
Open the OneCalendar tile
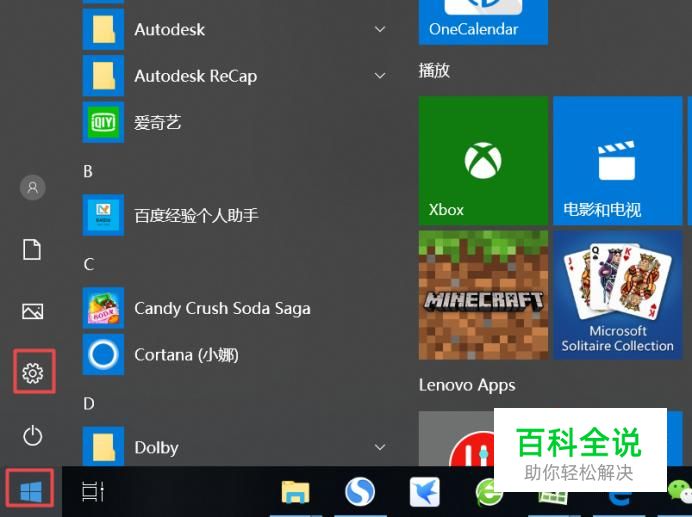click(483, 22)
